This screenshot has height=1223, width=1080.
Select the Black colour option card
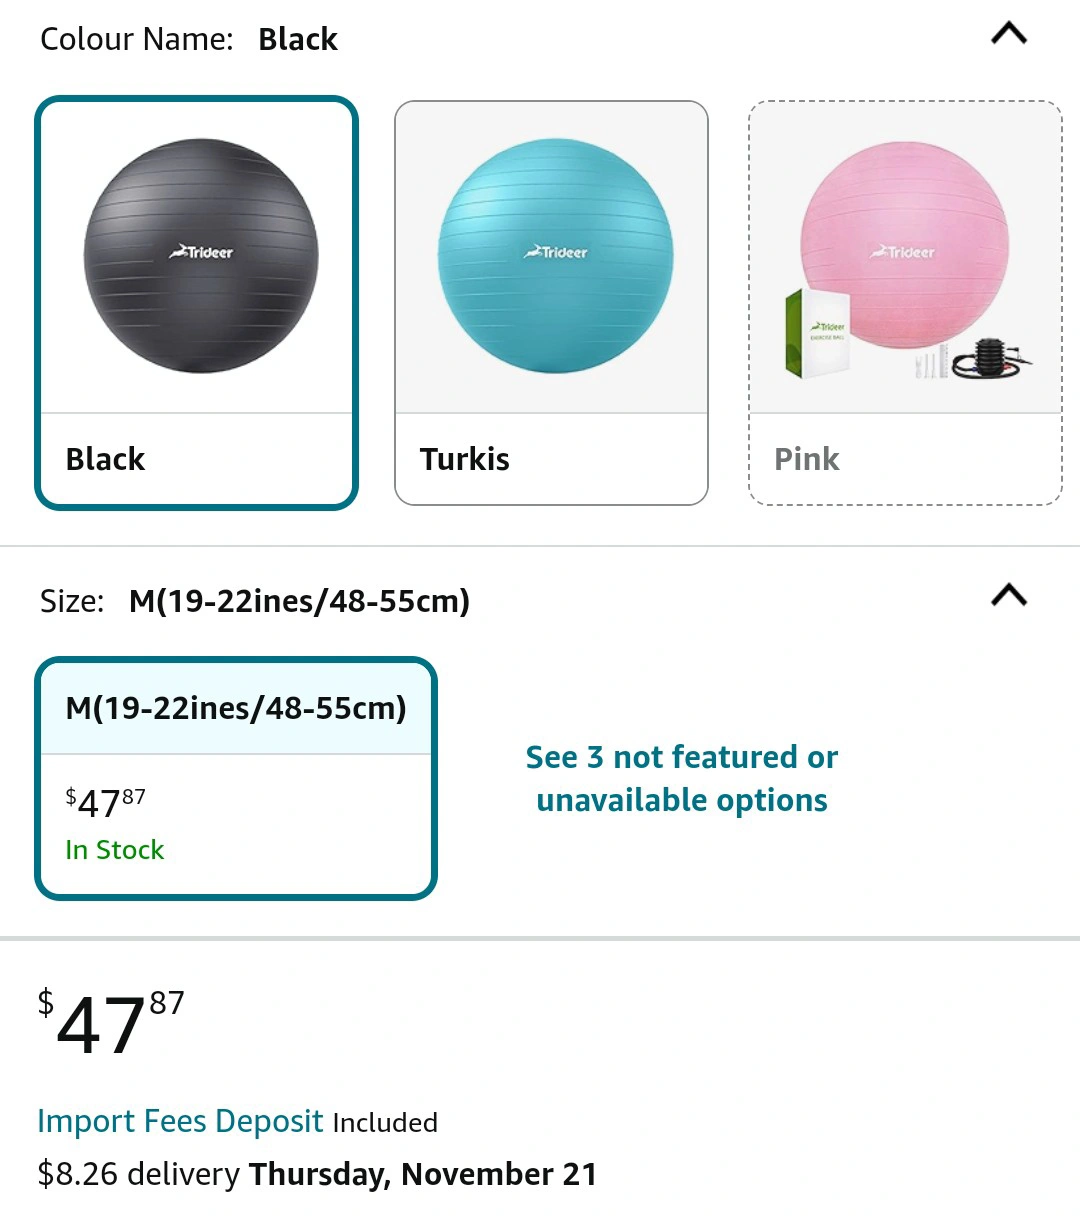197,303
